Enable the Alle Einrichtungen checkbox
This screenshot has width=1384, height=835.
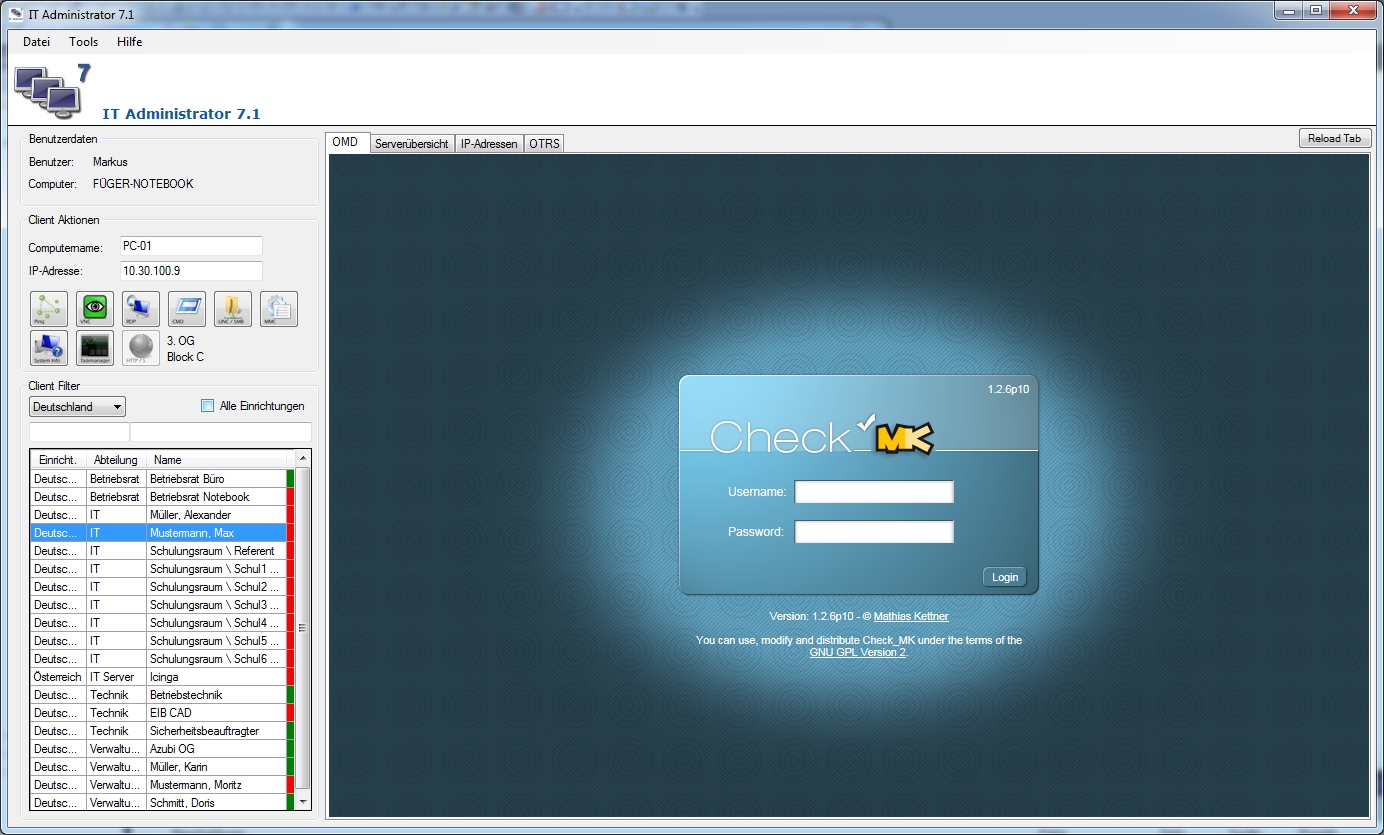(x=208, y=406)
